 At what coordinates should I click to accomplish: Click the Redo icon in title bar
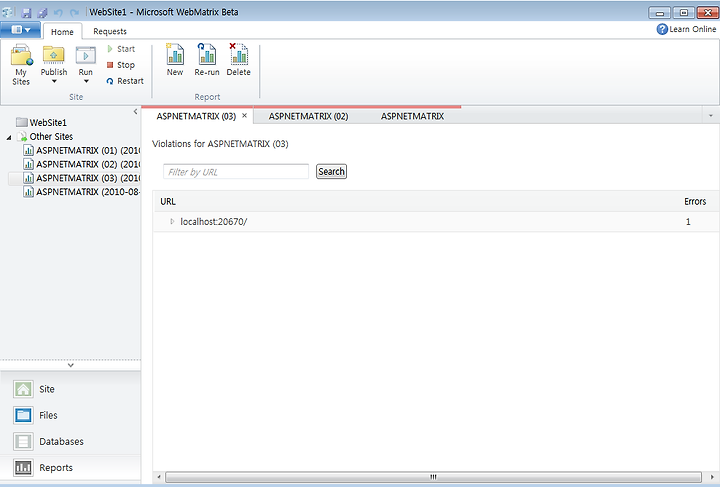[x=74, y=12]
